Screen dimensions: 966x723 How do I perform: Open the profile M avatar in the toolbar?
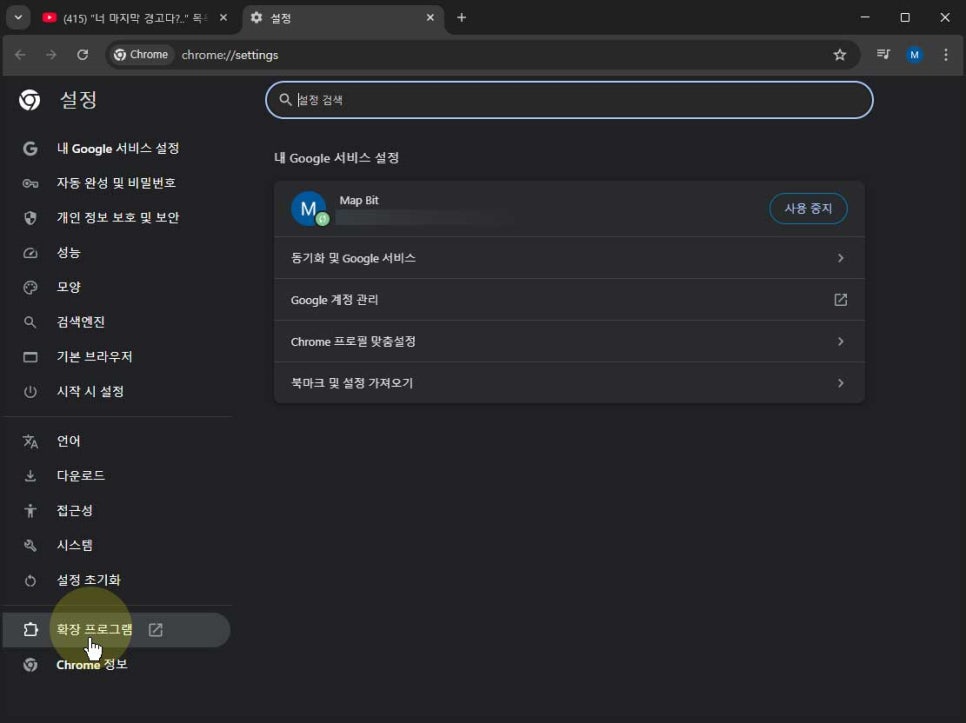coord(914,55)
